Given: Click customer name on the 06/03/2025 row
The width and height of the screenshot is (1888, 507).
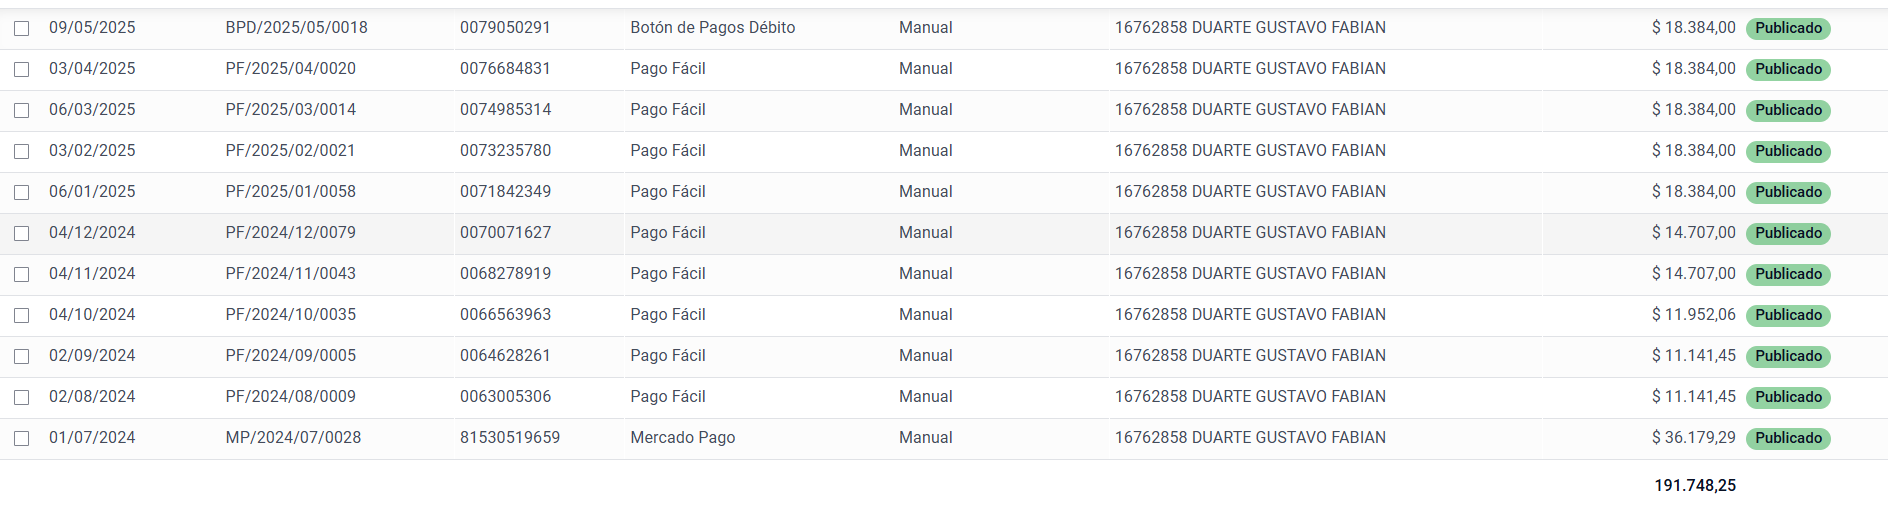Looking at the screenshot, I should 1250,110.
